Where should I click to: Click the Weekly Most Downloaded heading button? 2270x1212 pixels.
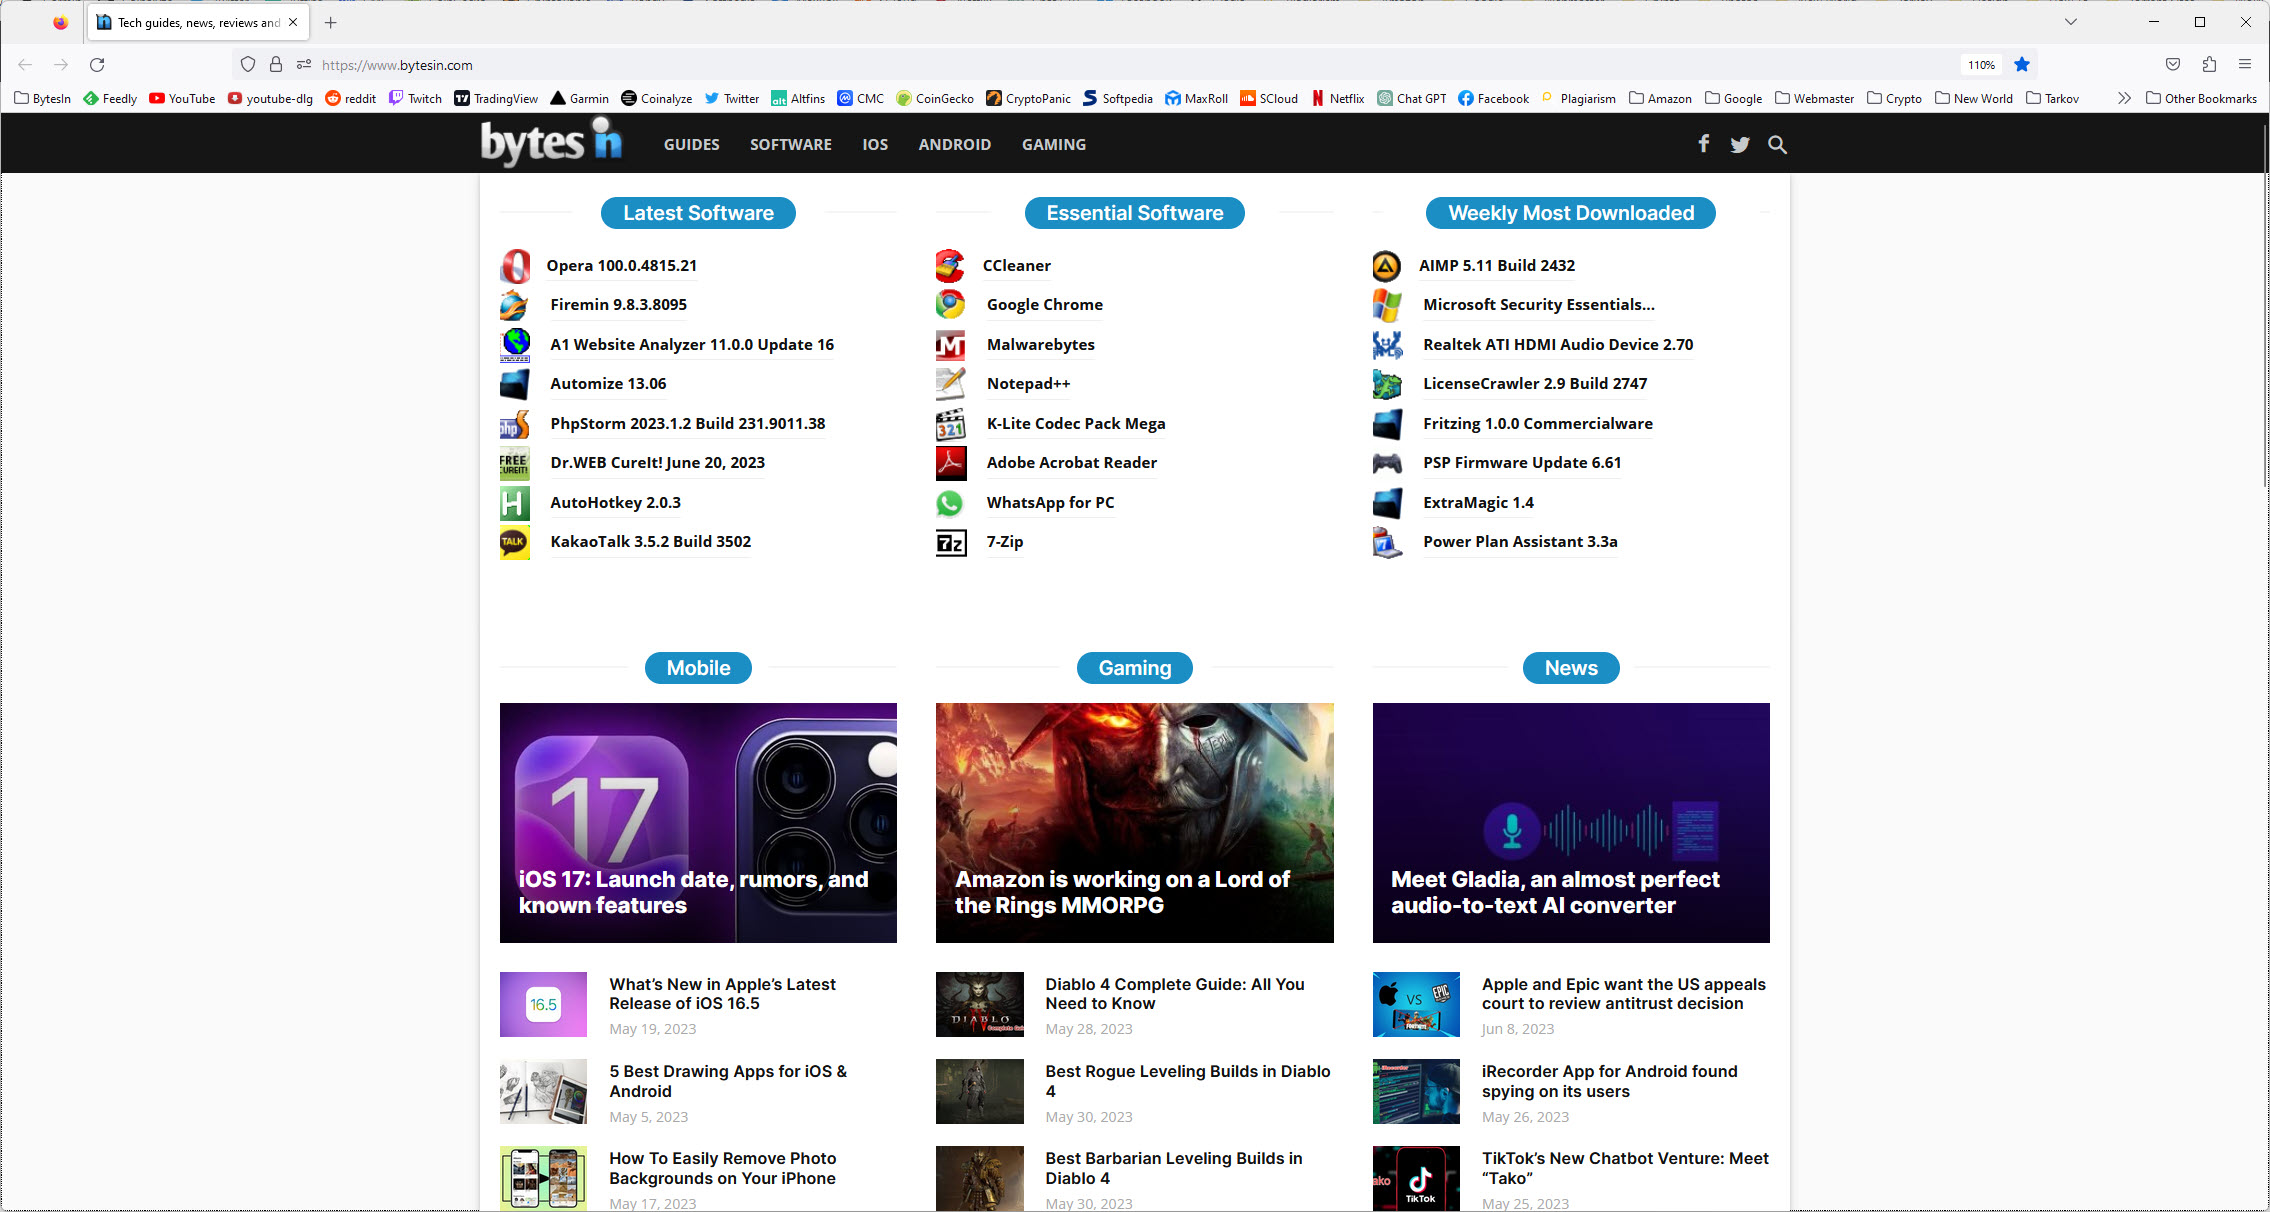click(x=1571, y=213)
